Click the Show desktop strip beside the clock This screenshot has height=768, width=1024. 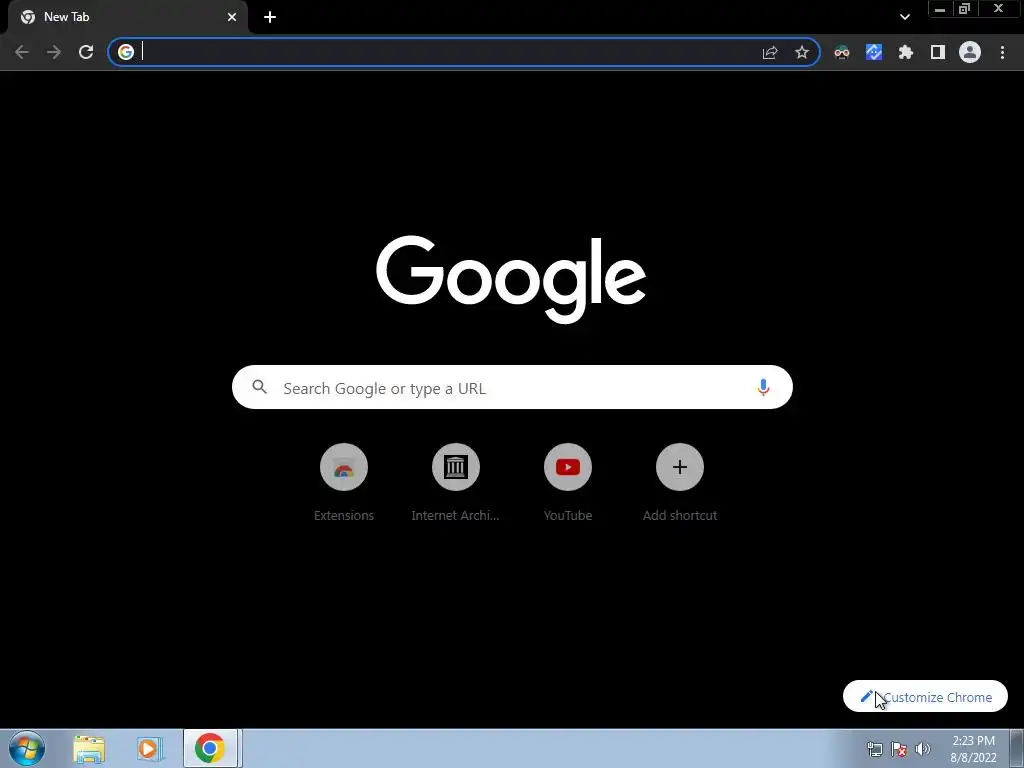1017,748
